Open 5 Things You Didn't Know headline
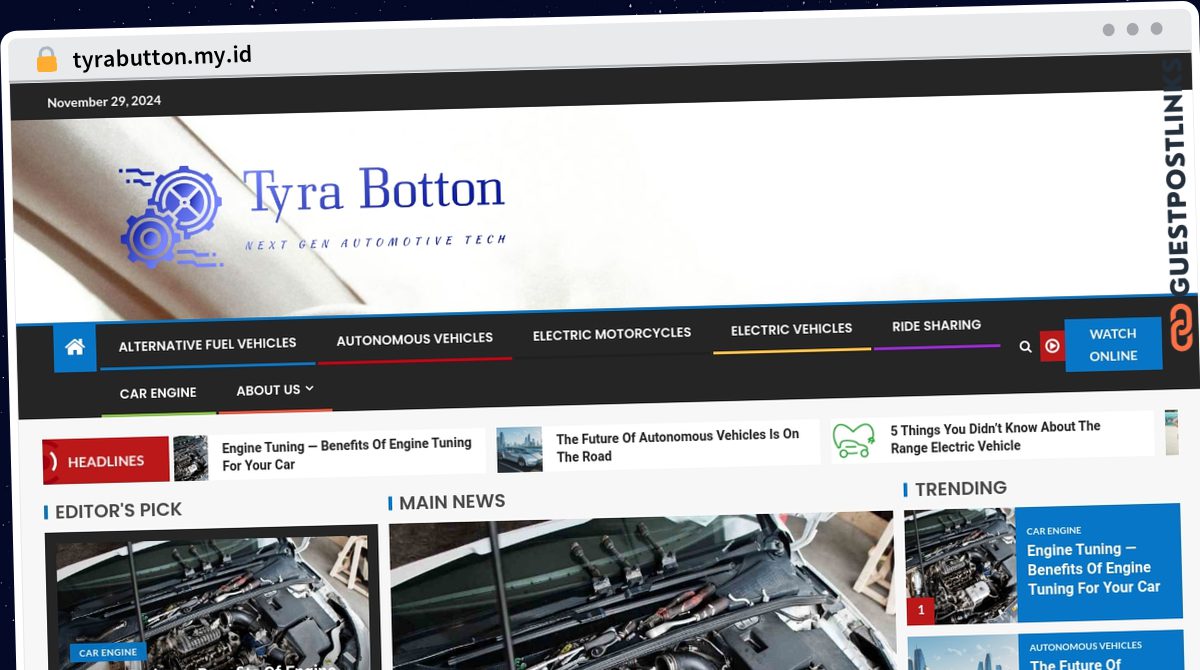Viewport: 1200px width, 670px height. (x=995, y=436)
